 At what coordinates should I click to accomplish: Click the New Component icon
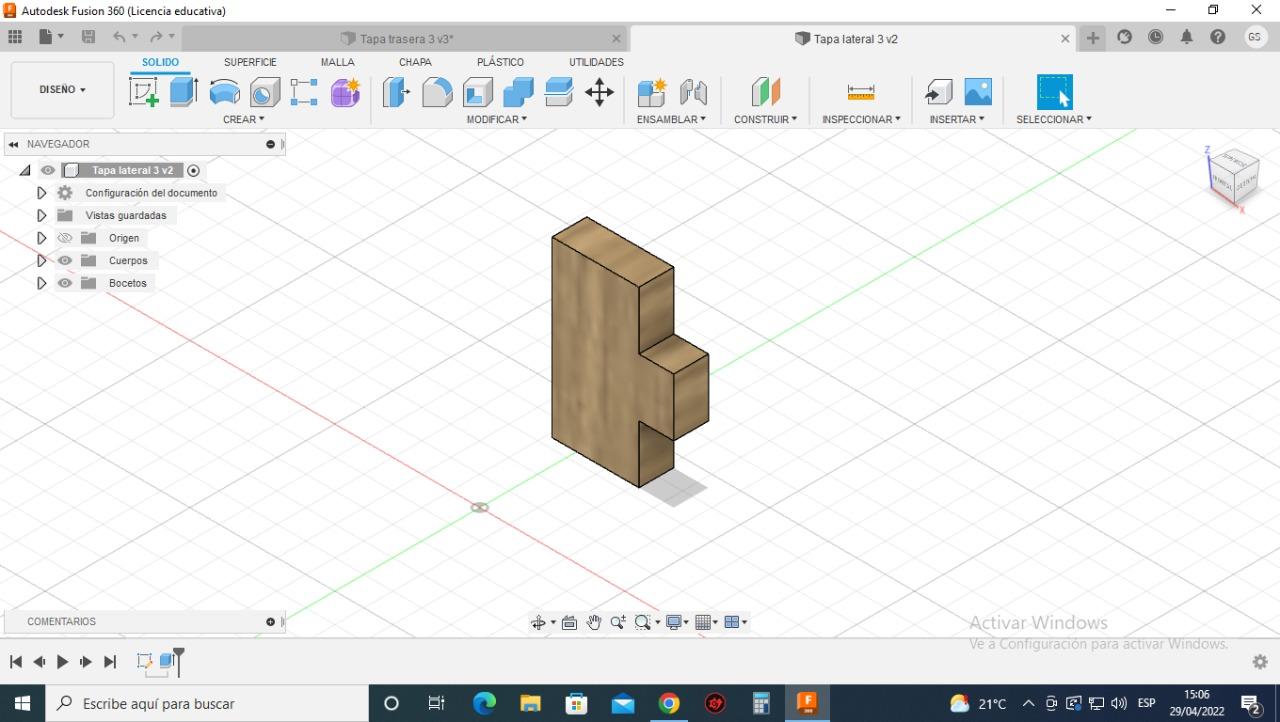pyautogui.click(x=651, y=92)
